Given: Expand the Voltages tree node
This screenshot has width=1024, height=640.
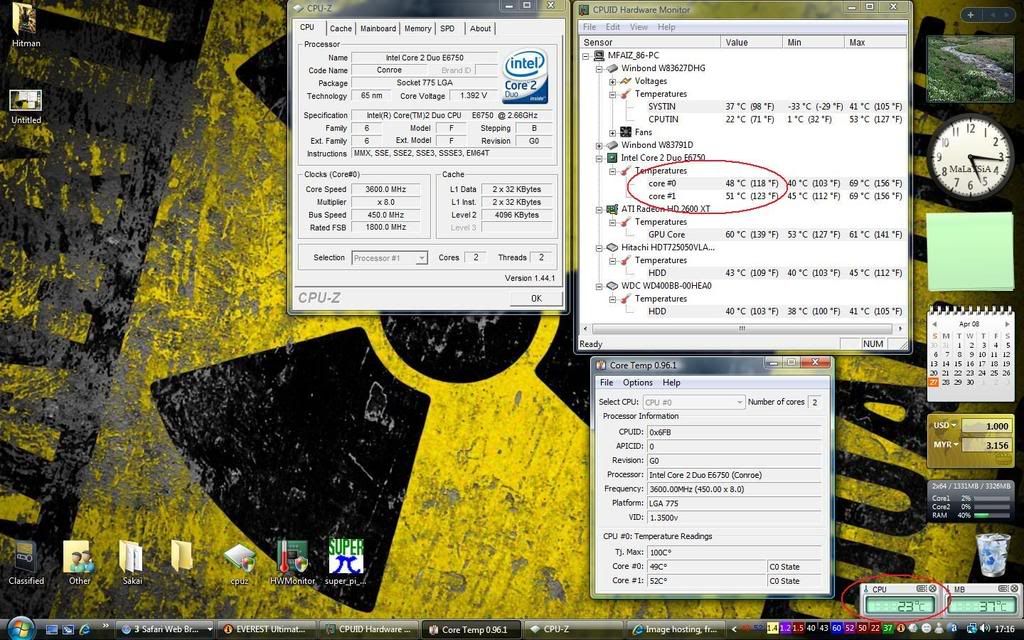Looking at the screenshot, I should [613, 81].
